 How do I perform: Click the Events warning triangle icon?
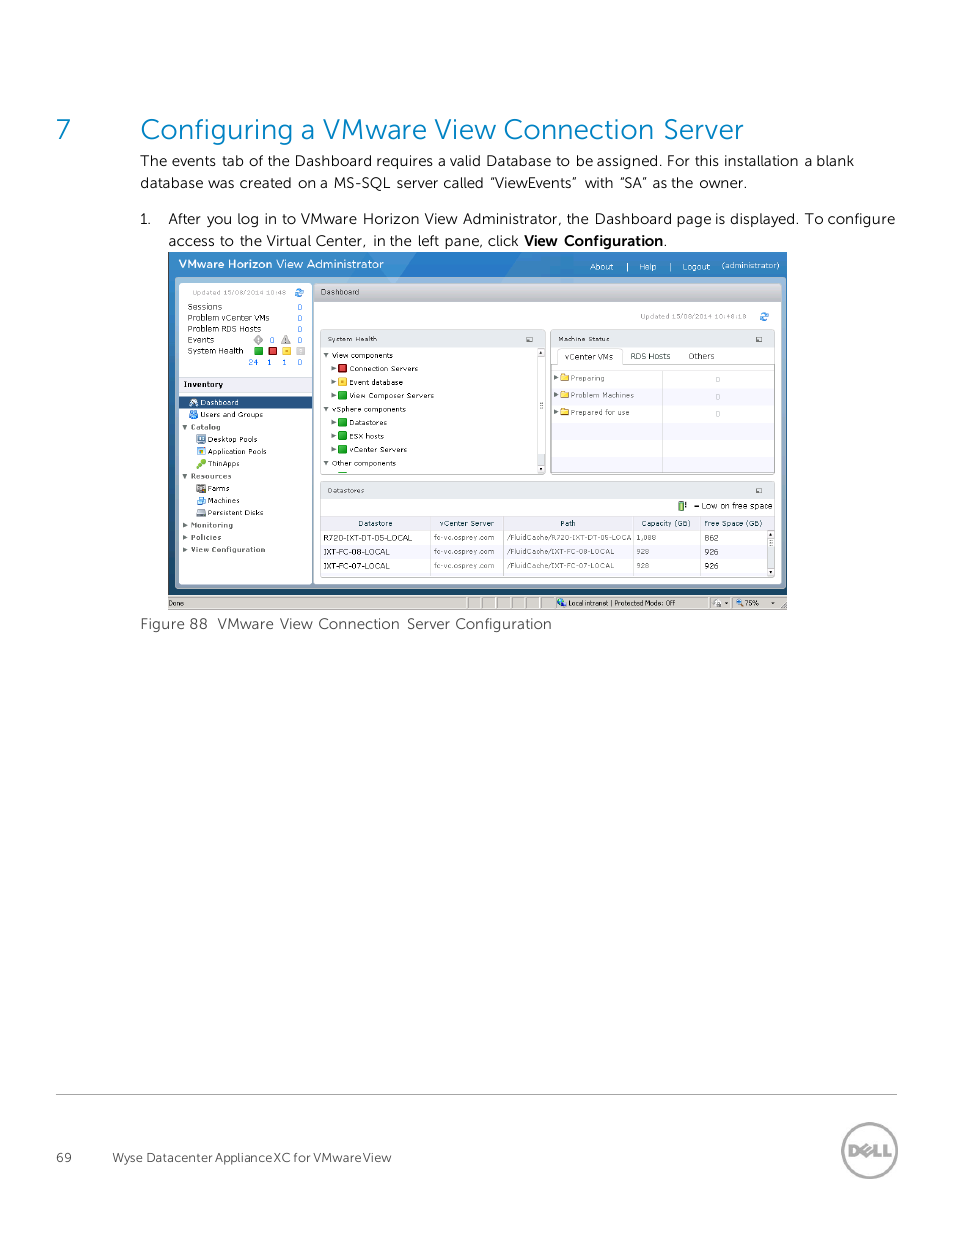tap(285, 340)
